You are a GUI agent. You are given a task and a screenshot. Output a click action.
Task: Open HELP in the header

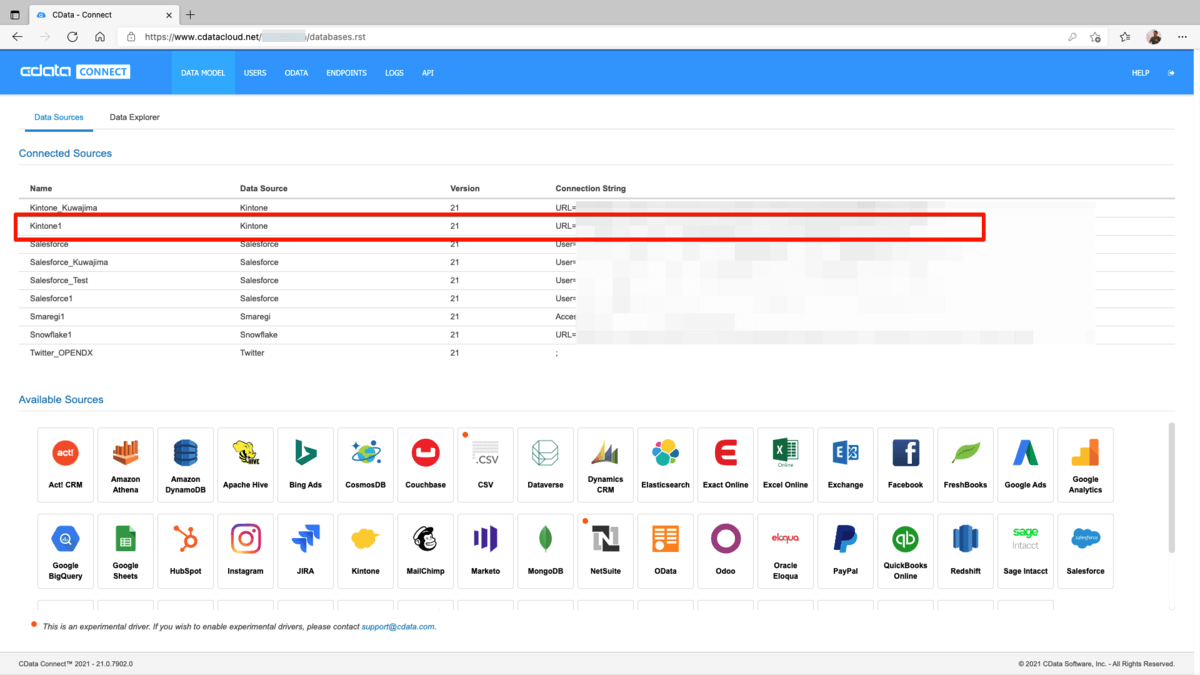coord(1140,73)
